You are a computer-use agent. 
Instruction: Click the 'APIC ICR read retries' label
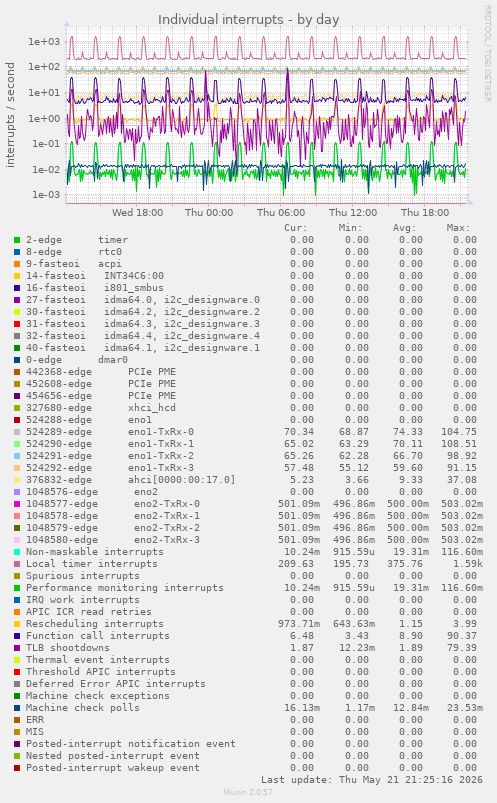[x=89, y=612]
